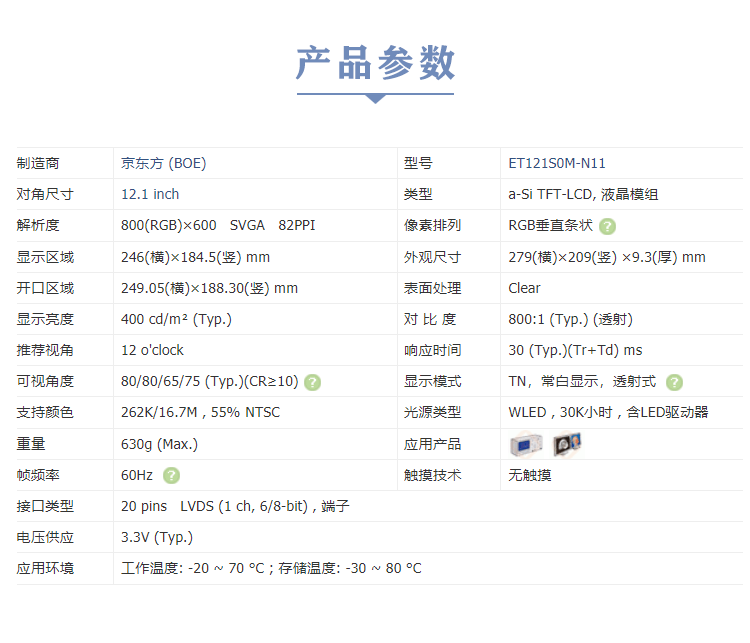The height and width of the screenshot is (643, 750).
Task: Open the 12.1 inch size link
Action: coord(150,194)
